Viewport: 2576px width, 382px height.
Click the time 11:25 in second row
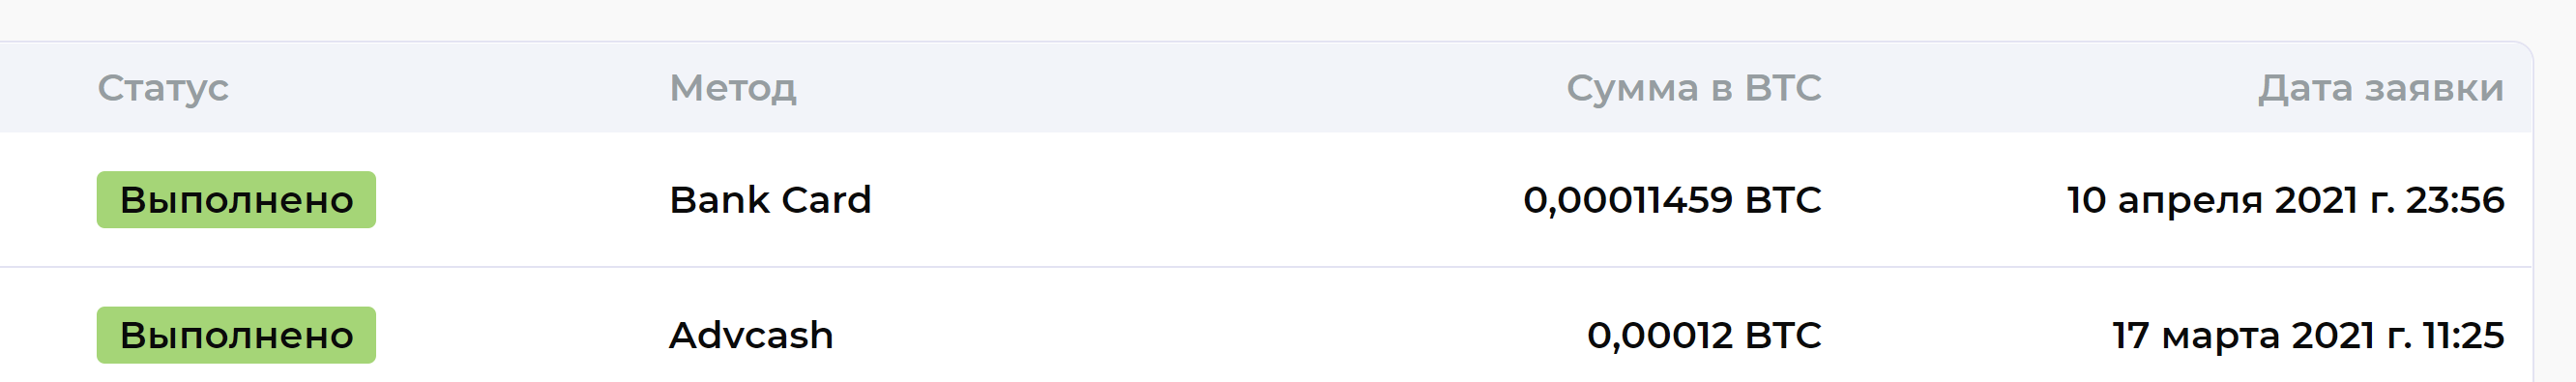2464,335
